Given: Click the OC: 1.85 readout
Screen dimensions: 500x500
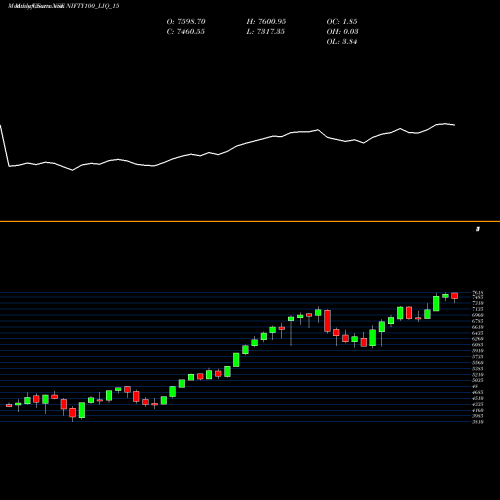Looking at the screenshot, I should point(342,22).
